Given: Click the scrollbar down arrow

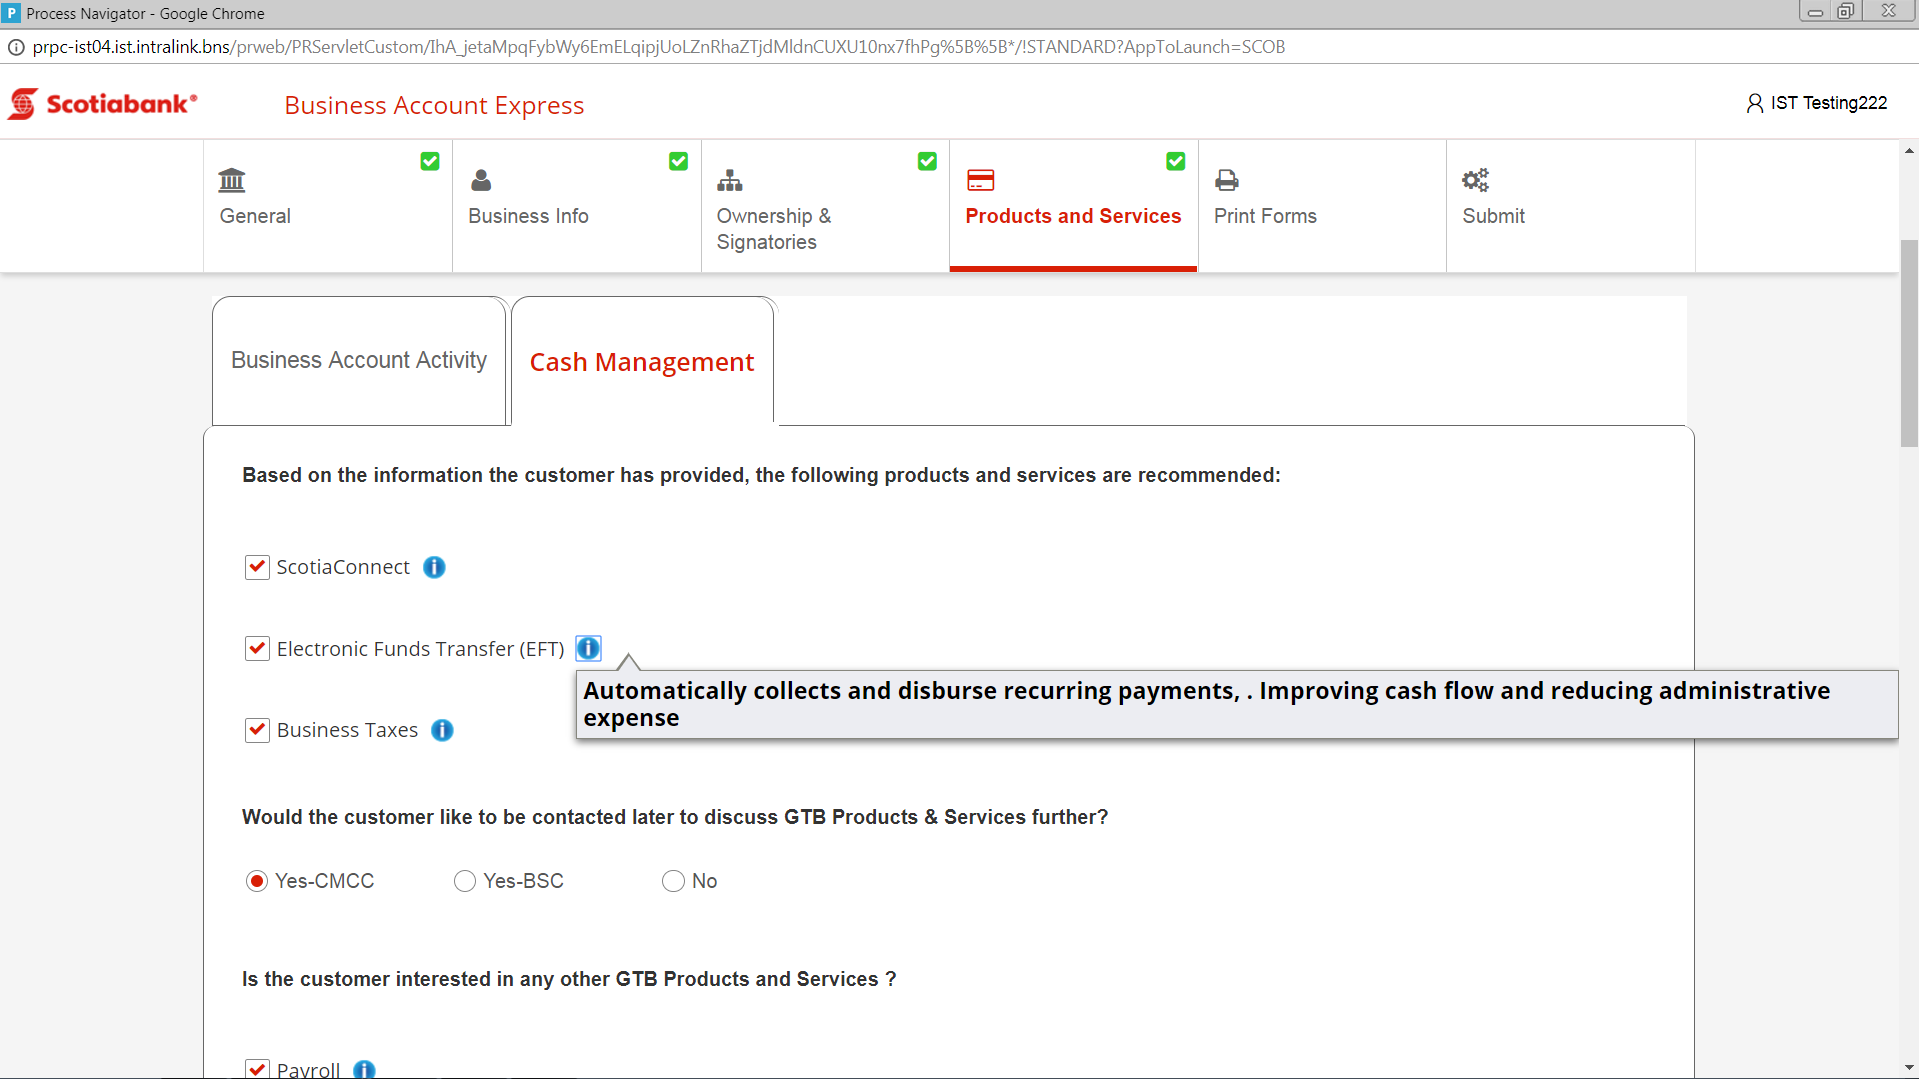Looking at the screenshot, I should (1909, 1068).
